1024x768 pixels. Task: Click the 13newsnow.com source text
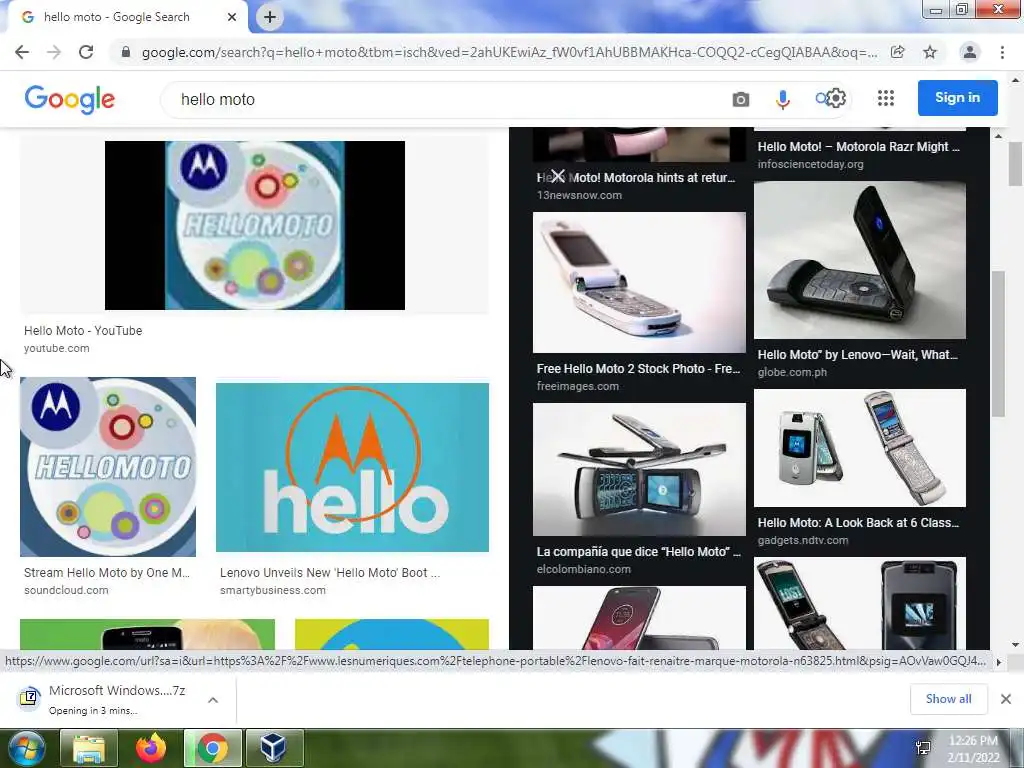579,195
